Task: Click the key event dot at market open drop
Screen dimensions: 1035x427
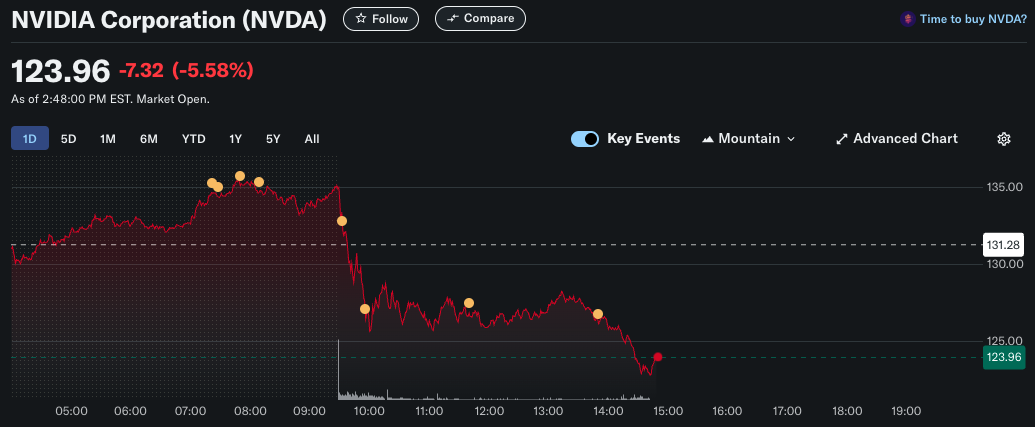Action: click(342, 221)
